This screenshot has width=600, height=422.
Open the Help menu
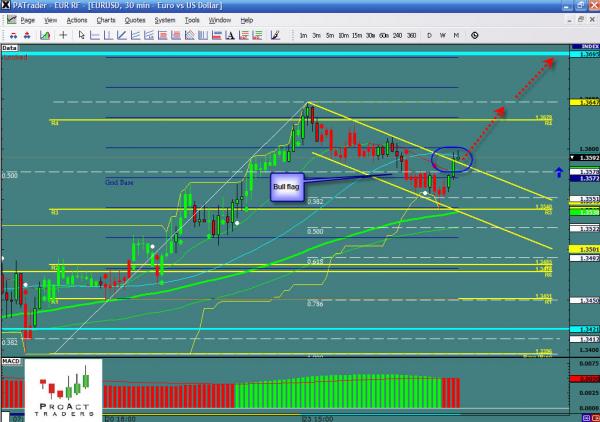click(247, 20)
